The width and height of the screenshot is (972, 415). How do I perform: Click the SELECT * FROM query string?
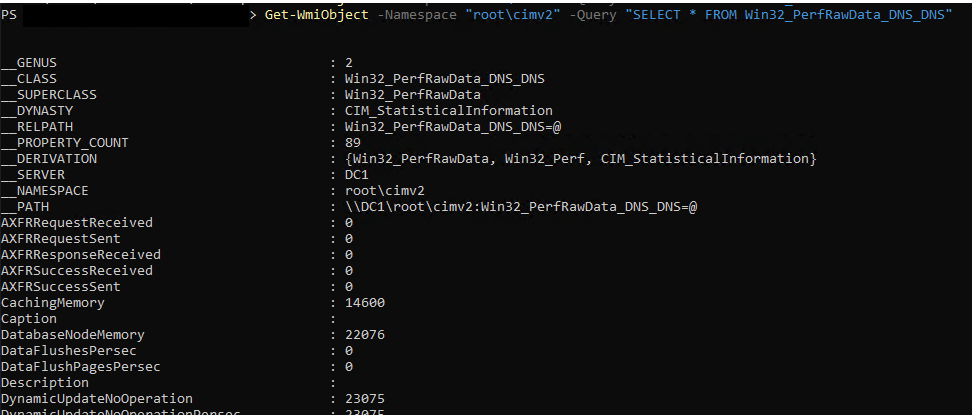click(789, 15)
